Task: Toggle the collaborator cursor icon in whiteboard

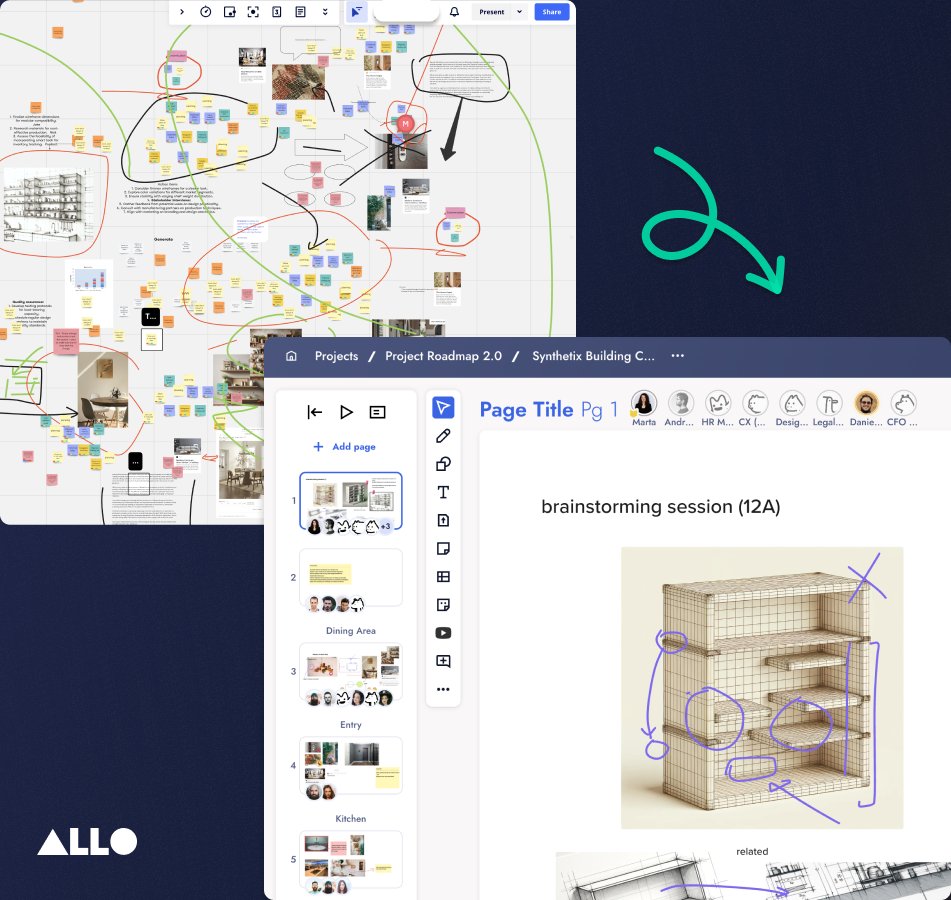Action: [x=357, y=12]
